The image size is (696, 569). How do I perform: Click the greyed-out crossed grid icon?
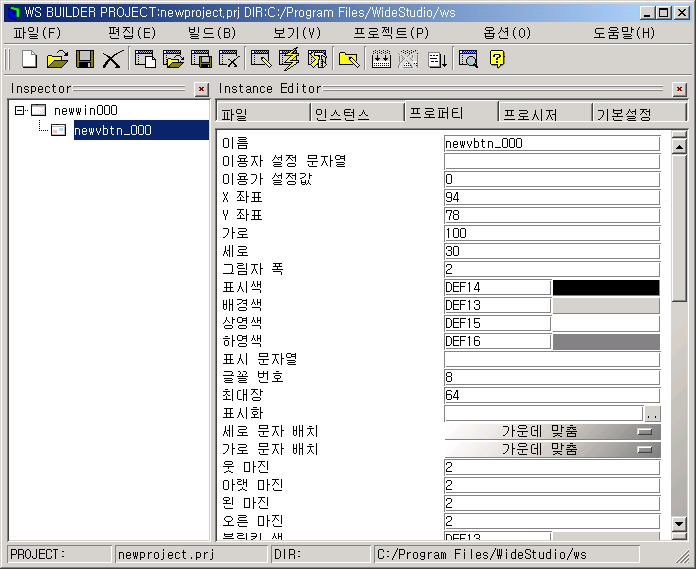pyautogui.click(x=408, y=59)
